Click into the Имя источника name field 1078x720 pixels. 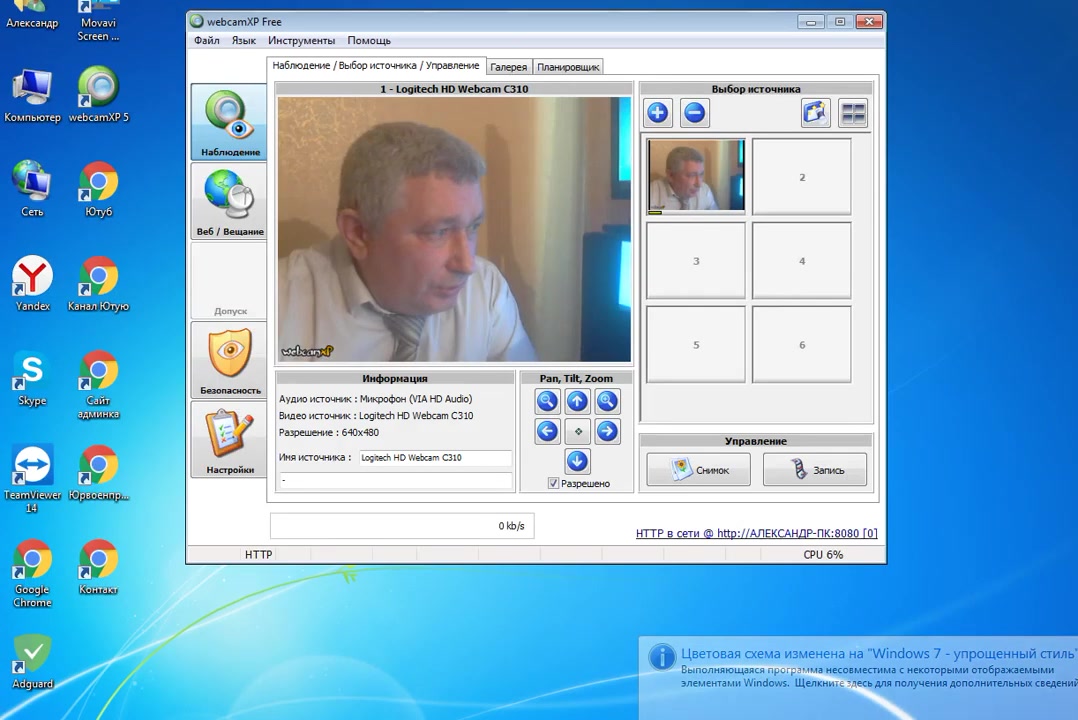[x=435, y=457]
